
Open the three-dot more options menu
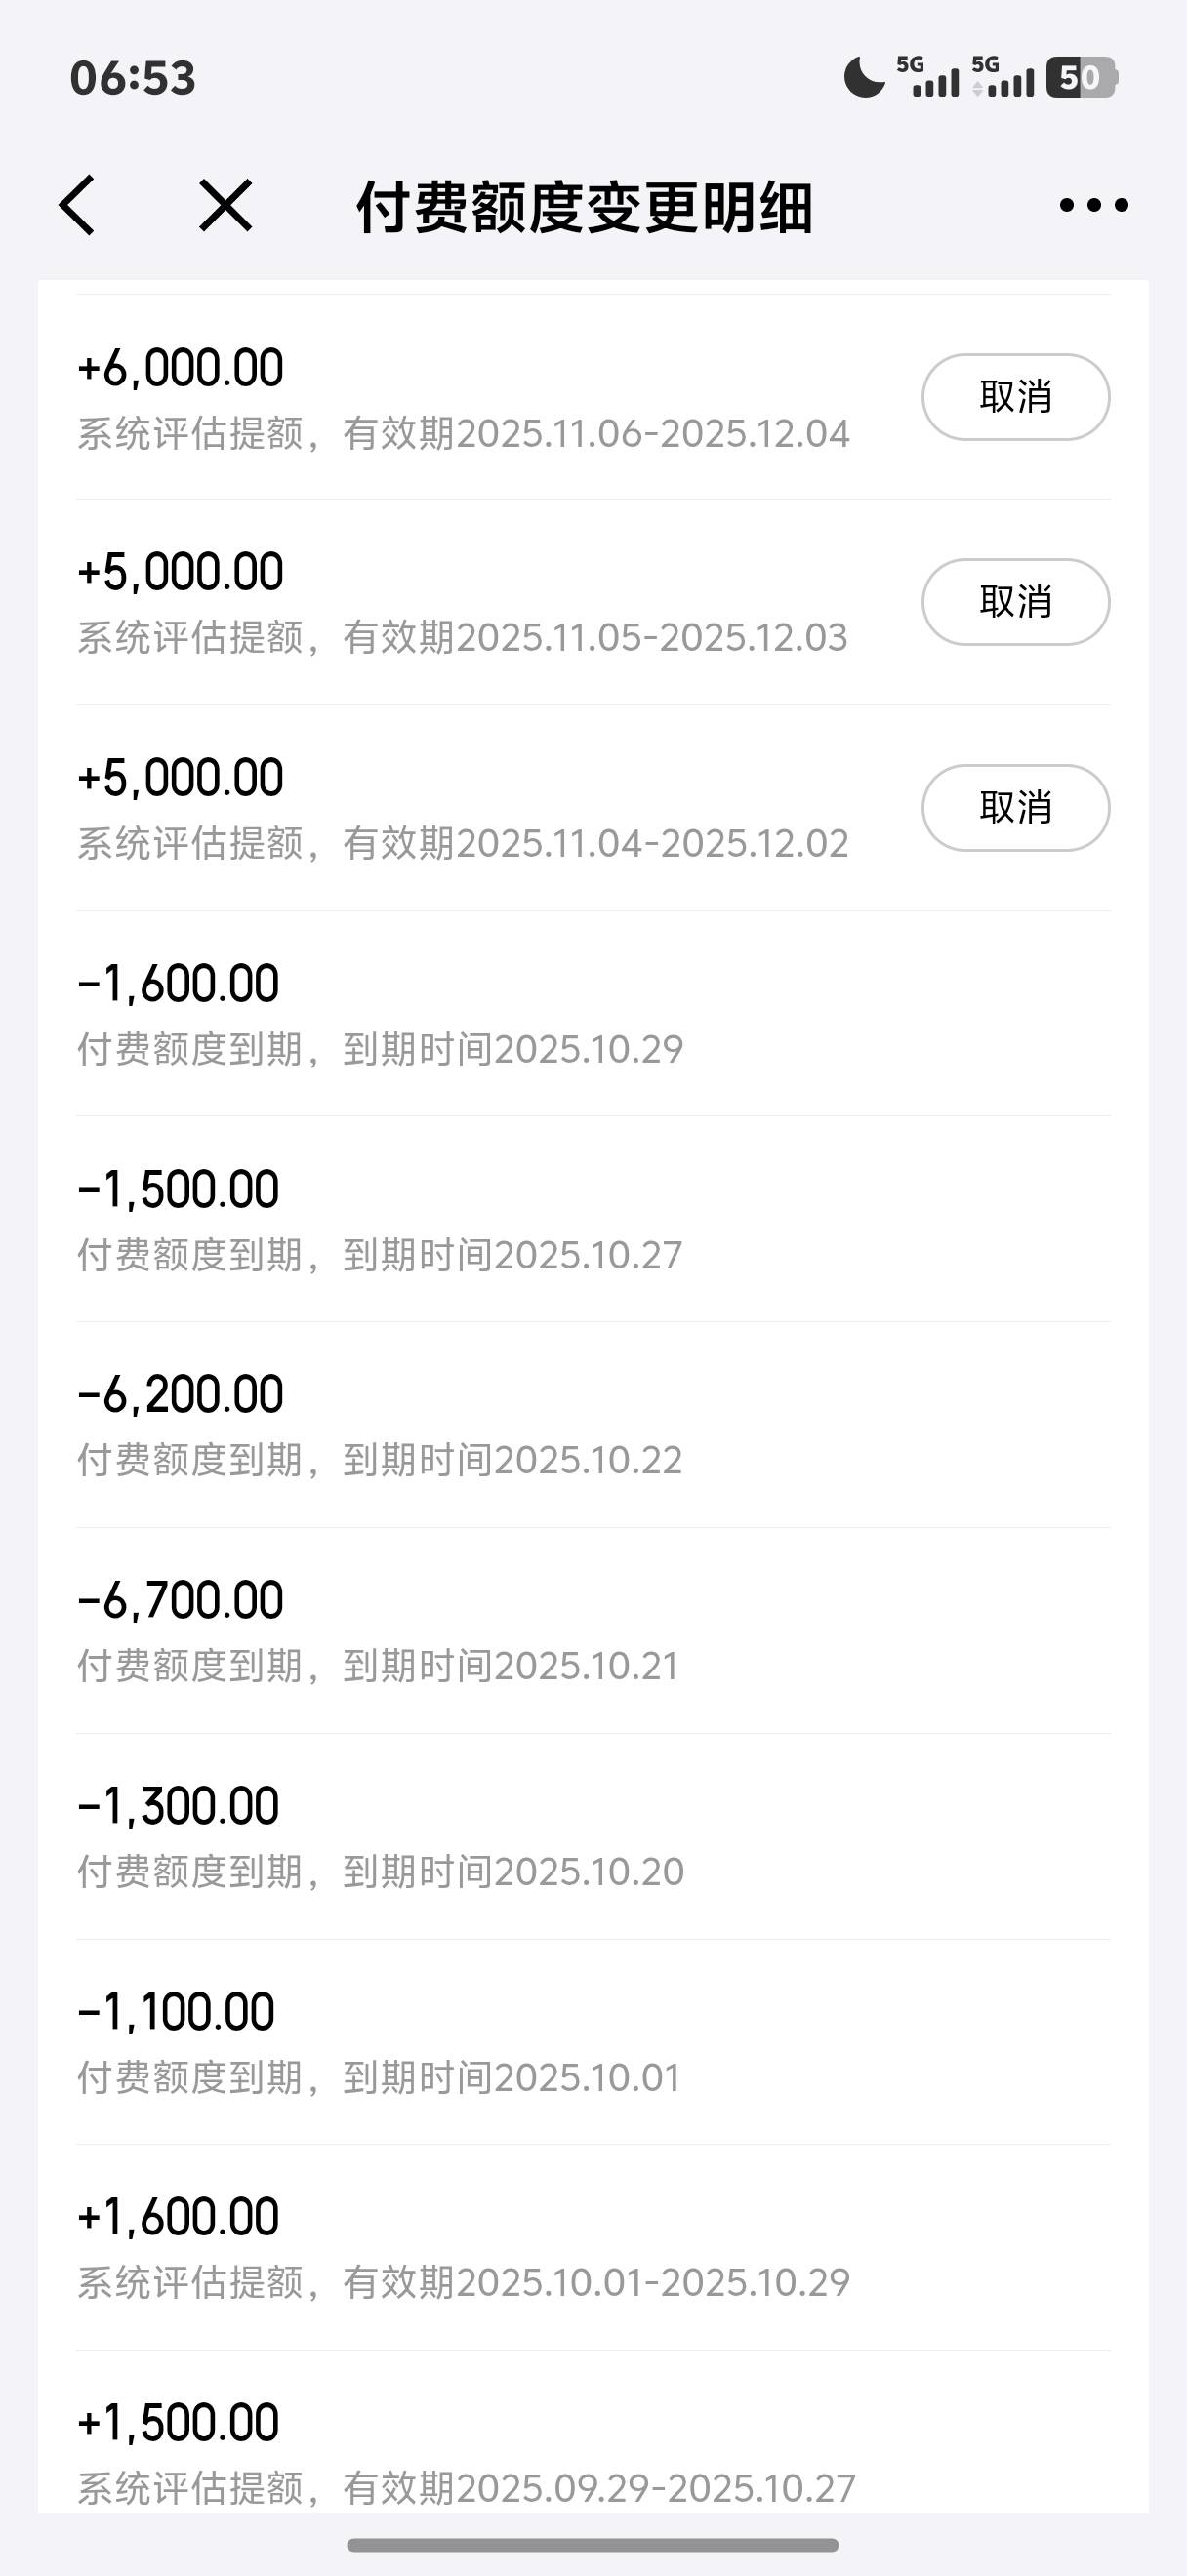[x=1093, y=205]
